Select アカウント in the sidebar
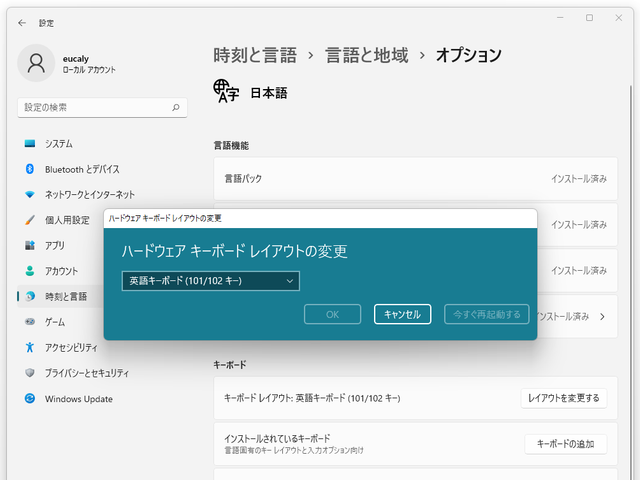Screen dimensions: 640x480 coord(60,271)
